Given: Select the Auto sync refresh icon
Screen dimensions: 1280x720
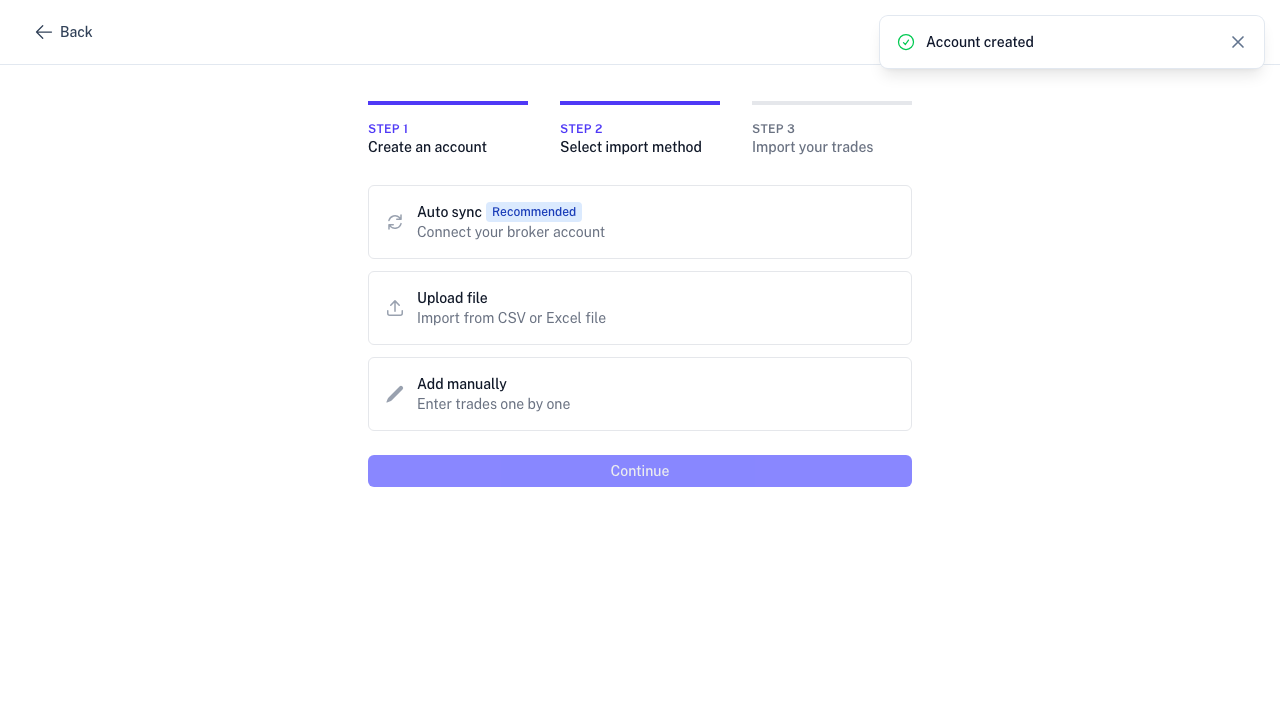Looking at the screenshot, I should [x=394, y=221].
